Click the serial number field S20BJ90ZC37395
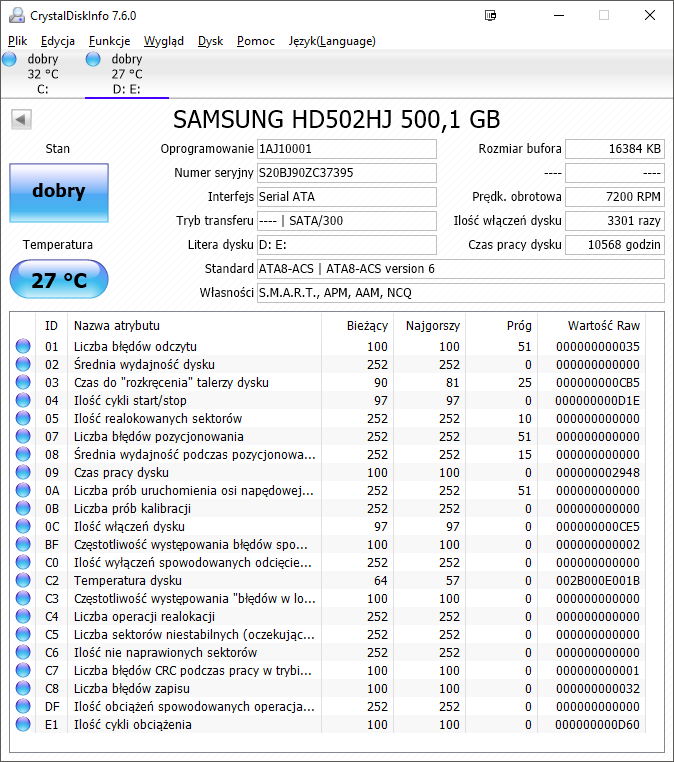This screenshot has height=762, width=674. [346, 173]
